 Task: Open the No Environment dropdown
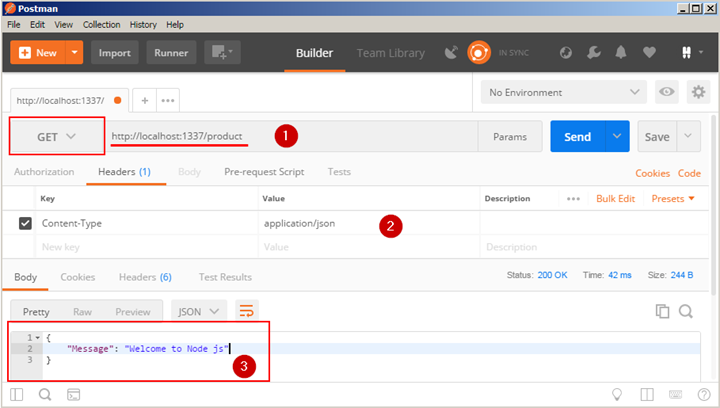pyautogui.click(x=563, y=92)
